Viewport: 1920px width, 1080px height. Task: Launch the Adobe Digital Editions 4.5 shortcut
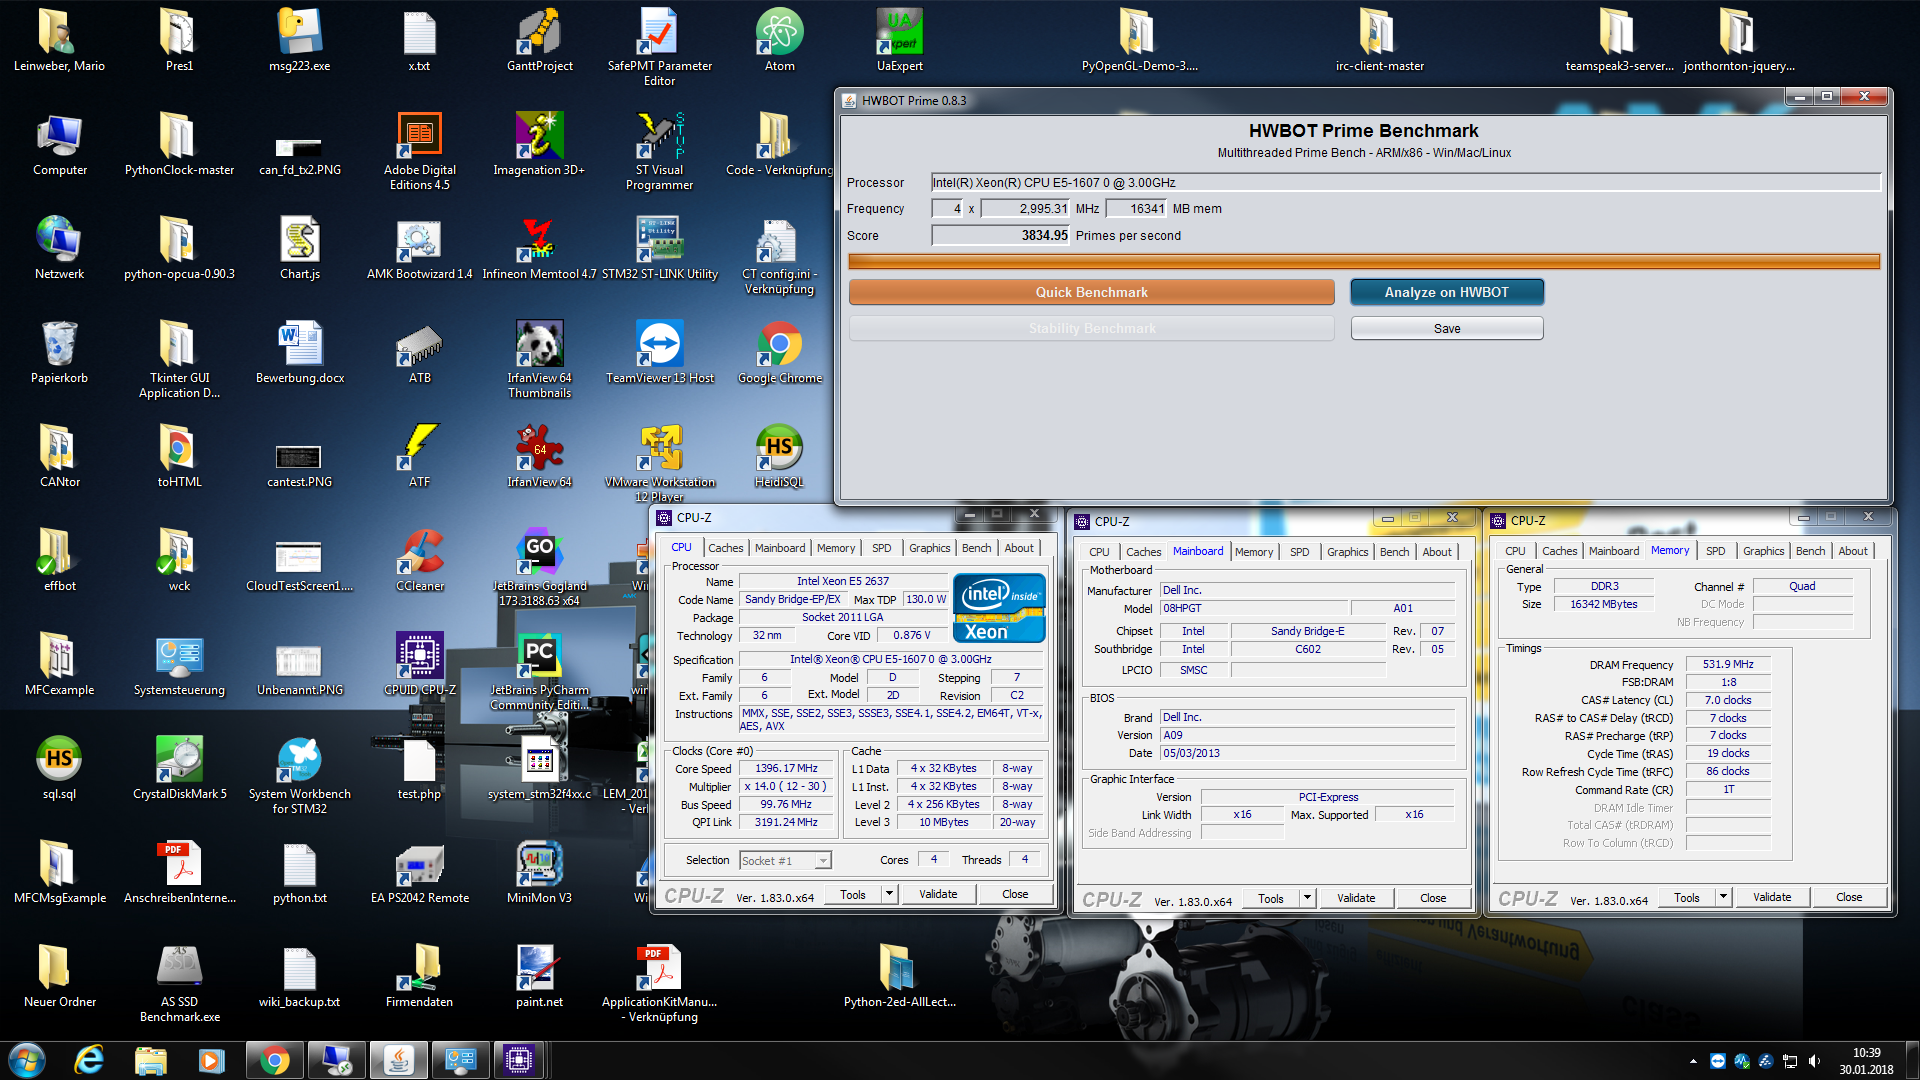pyautogui.click(x=419, y=150)
